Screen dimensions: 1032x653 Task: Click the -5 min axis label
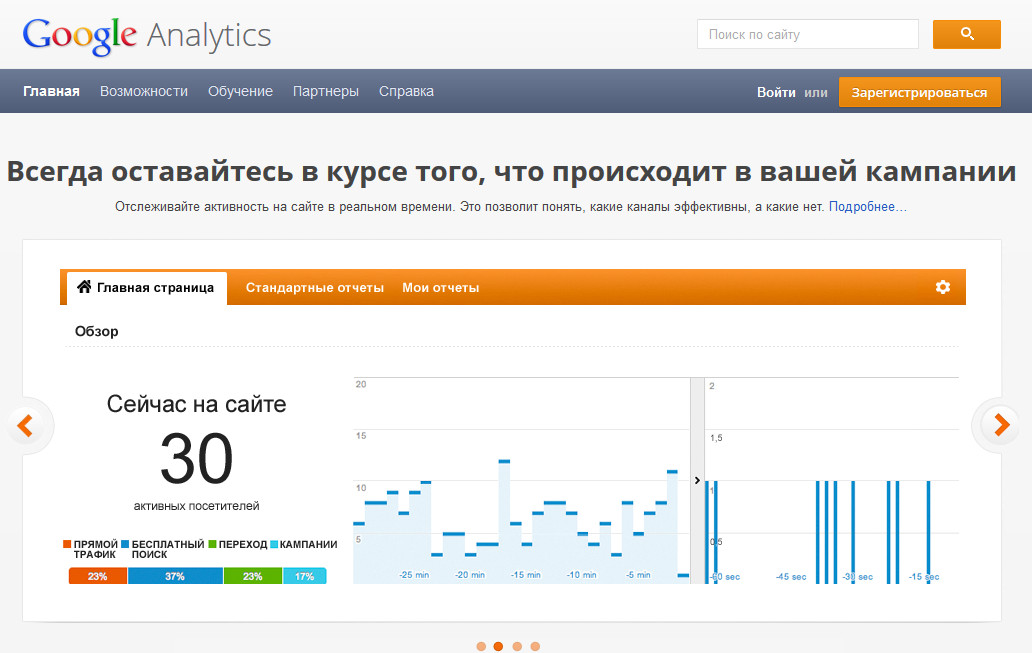point(638,575)
